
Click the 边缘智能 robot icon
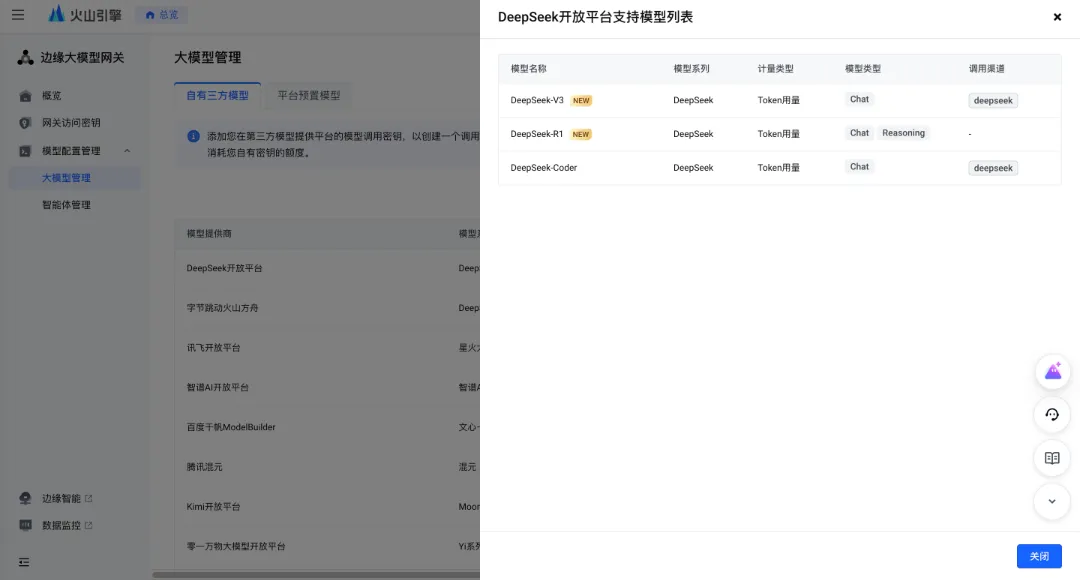pos(25,498)
